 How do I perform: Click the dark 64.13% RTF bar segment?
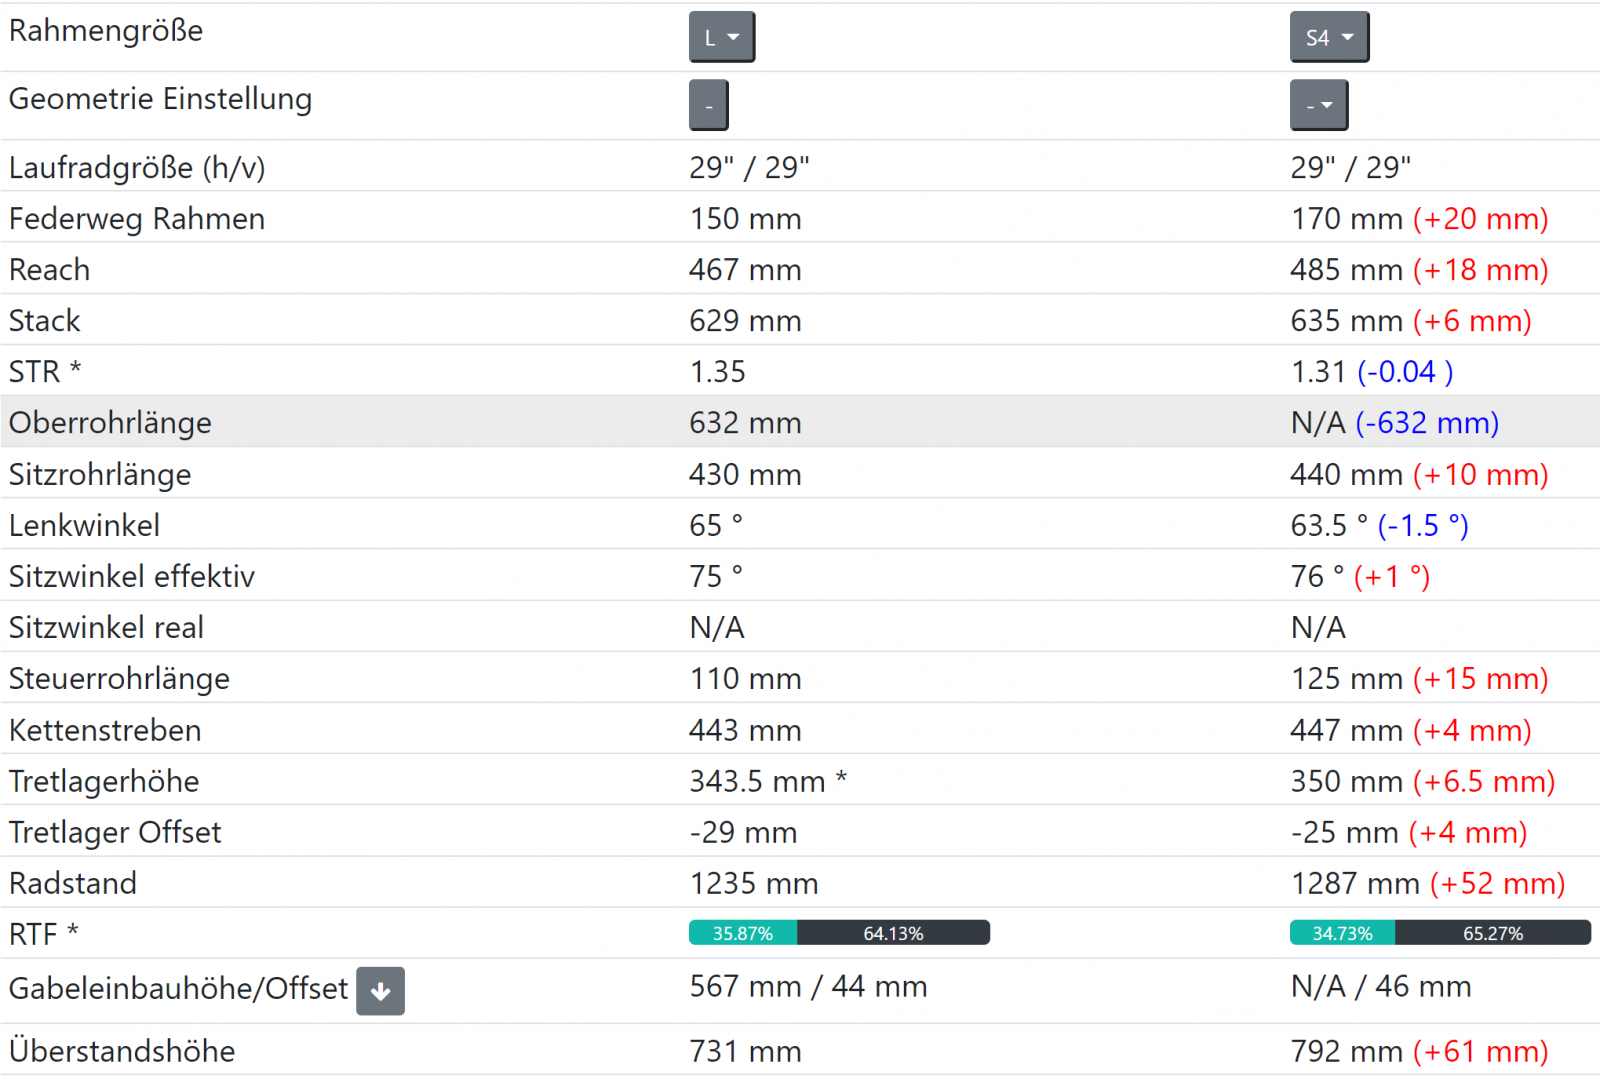pos(893,933)
